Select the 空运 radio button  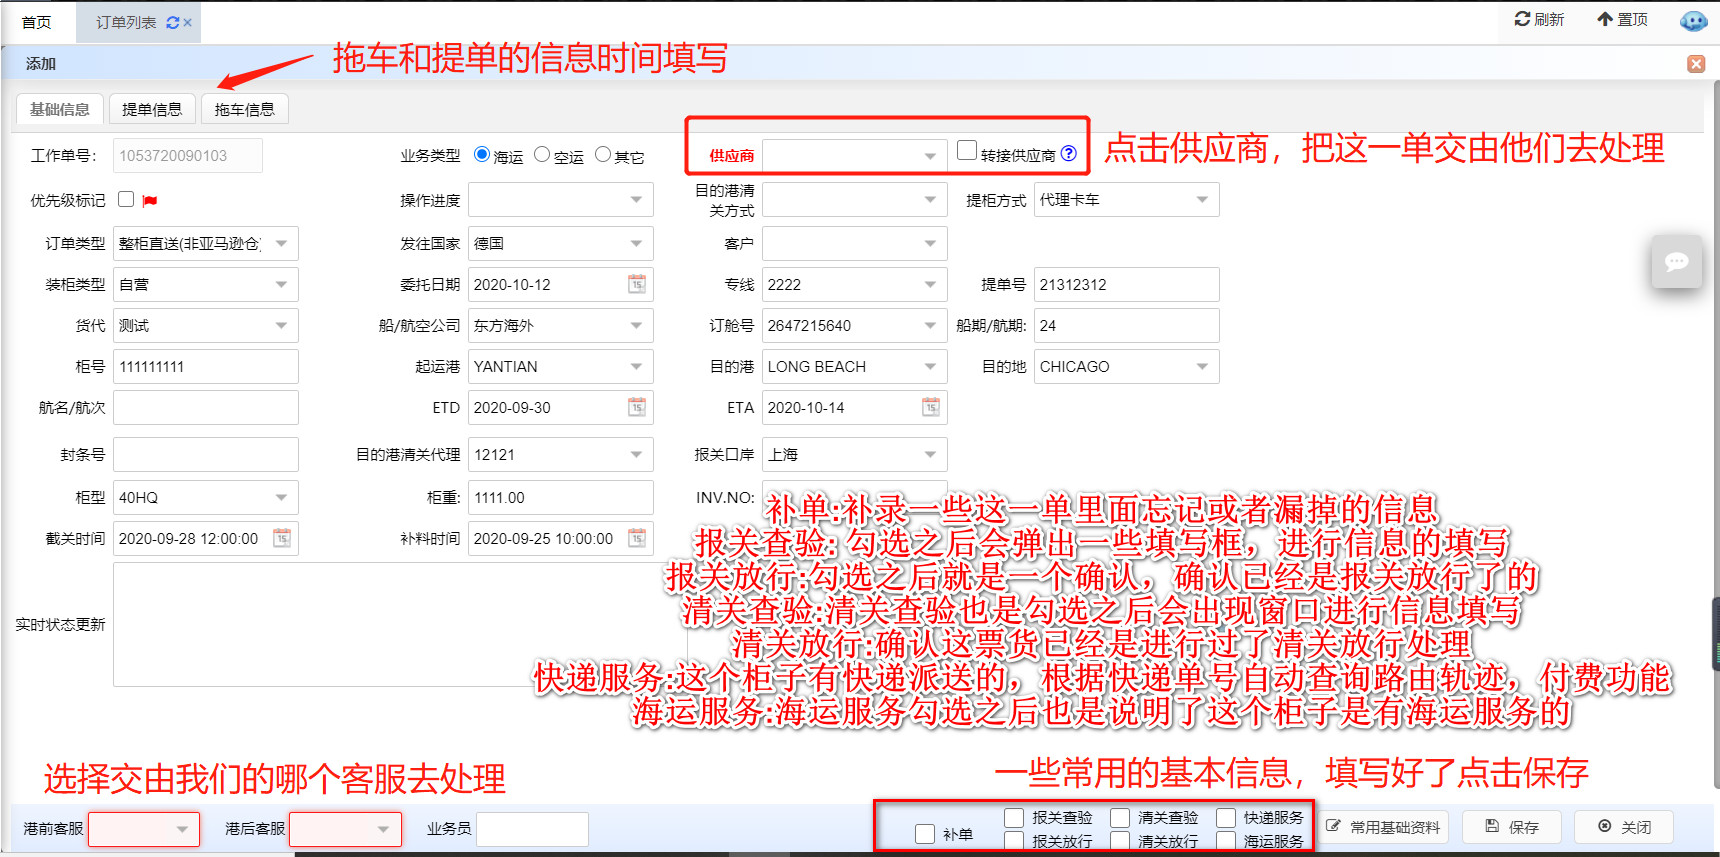tap(542, 154)
